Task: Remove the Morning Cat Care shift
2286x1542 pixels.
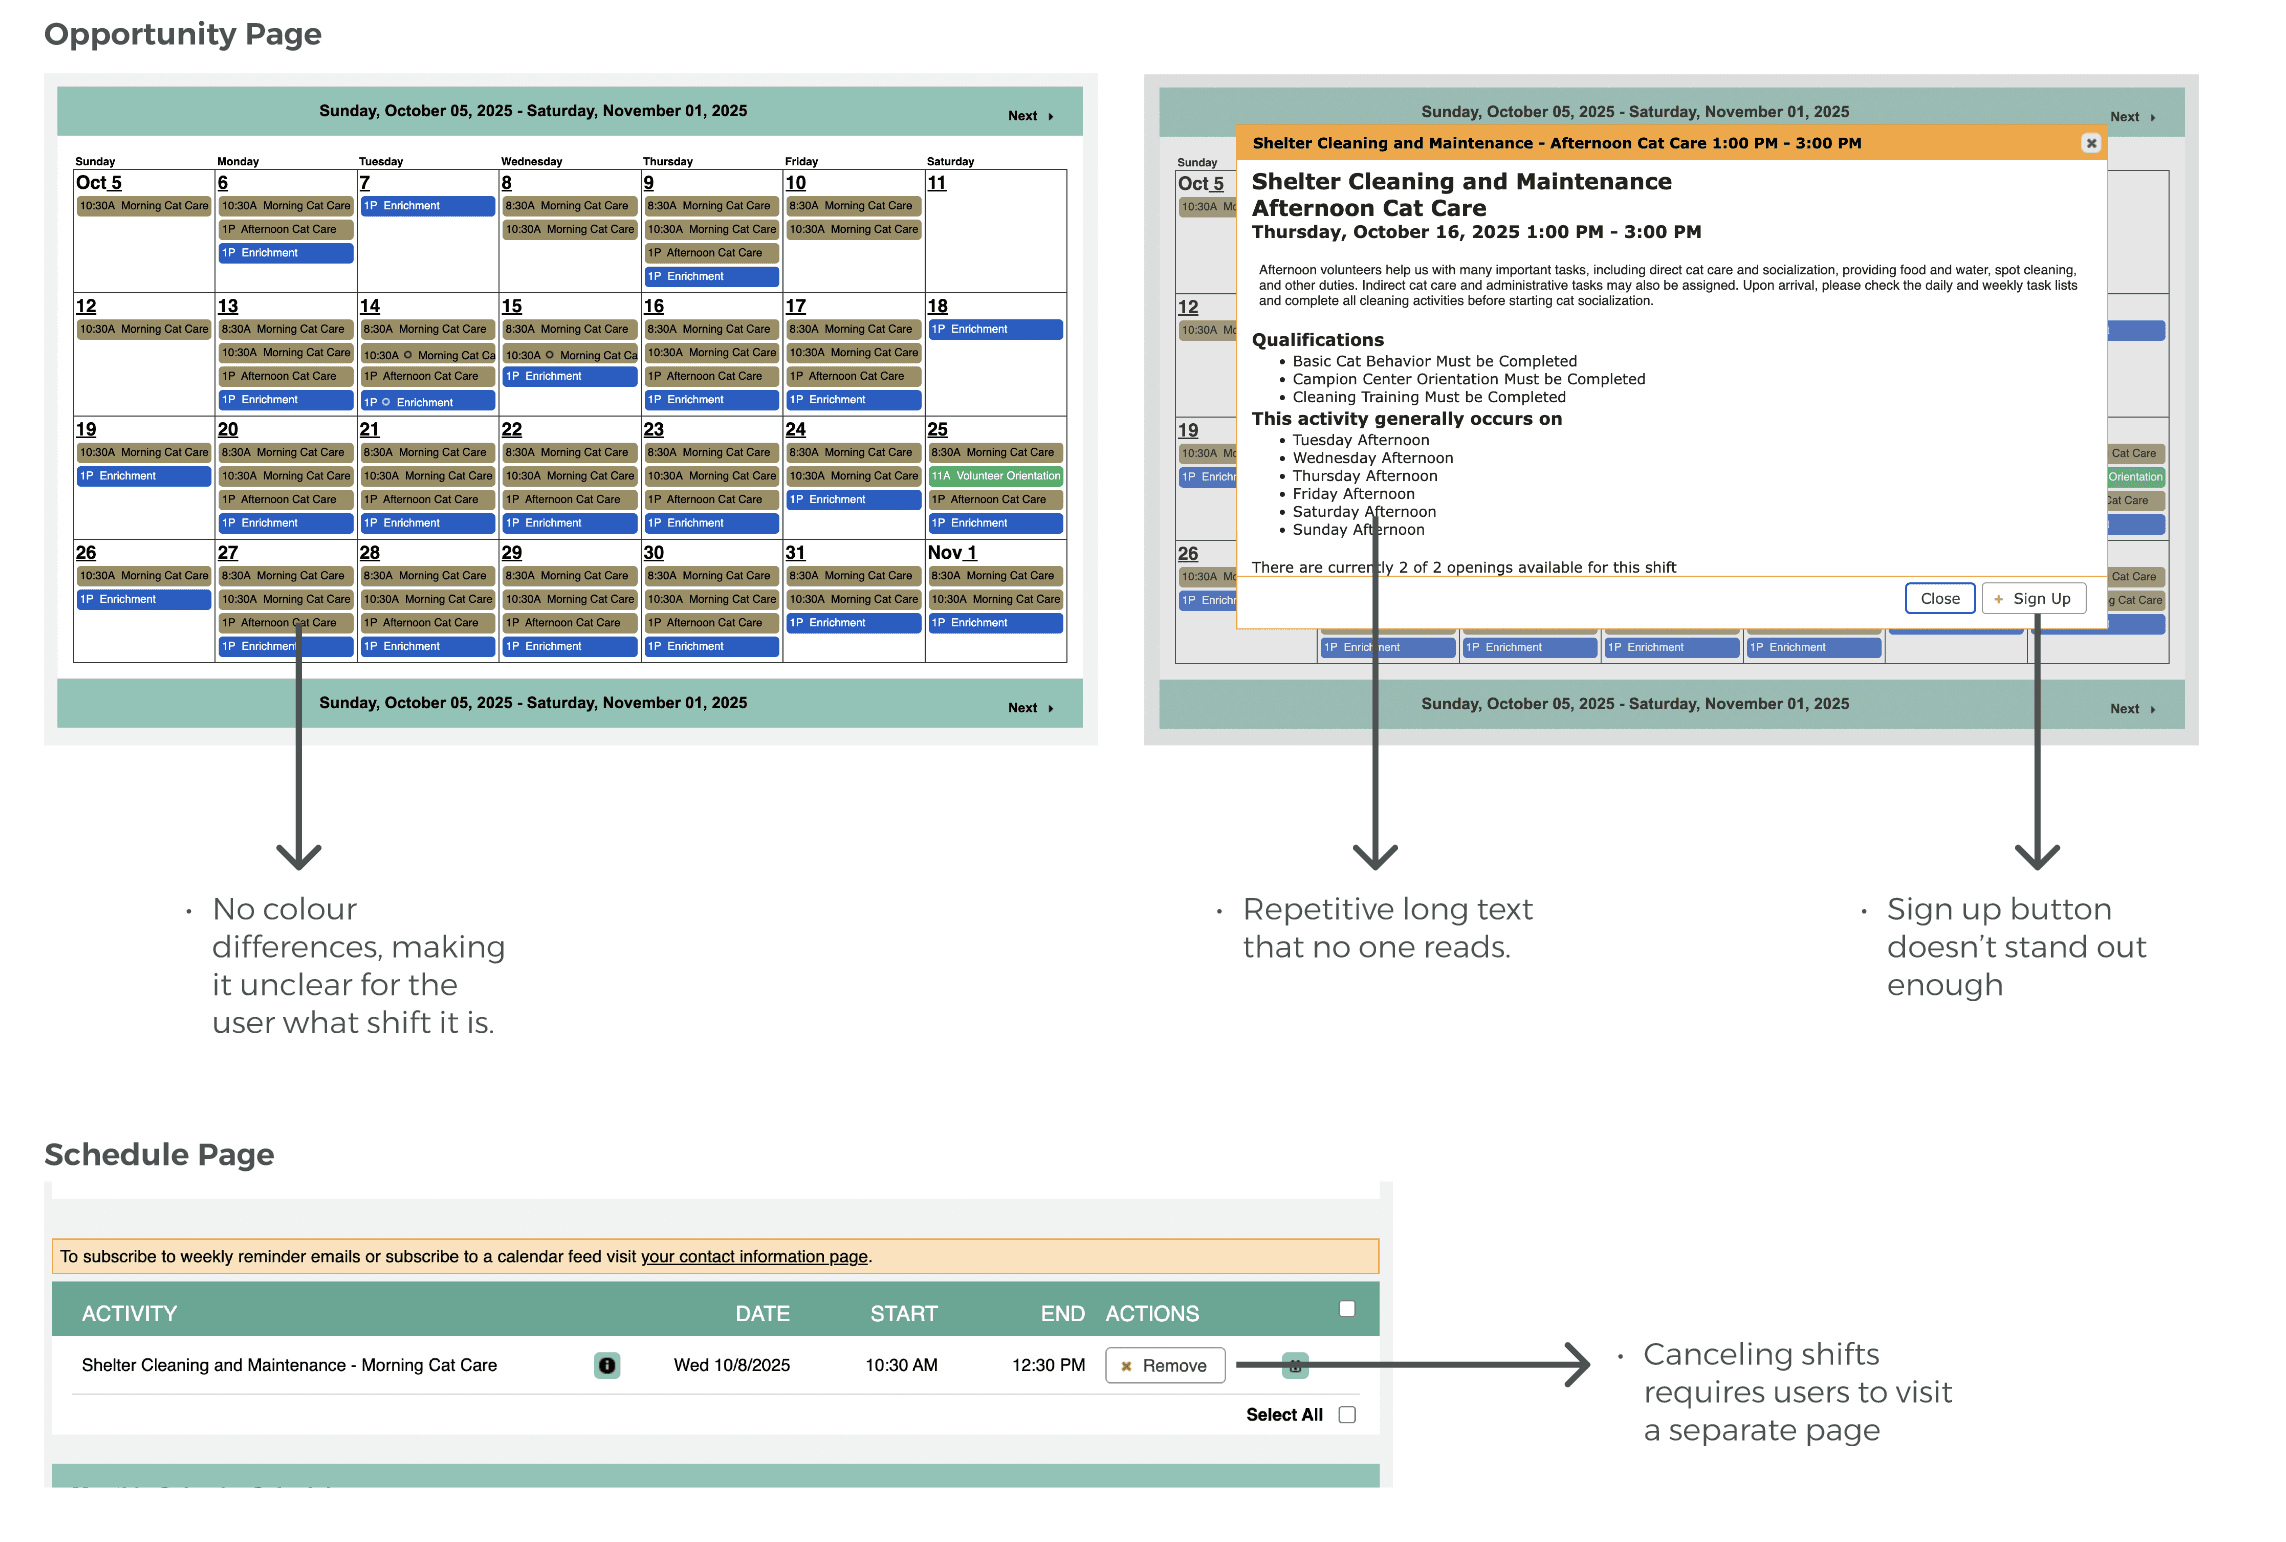Action: point(1165,1365)
